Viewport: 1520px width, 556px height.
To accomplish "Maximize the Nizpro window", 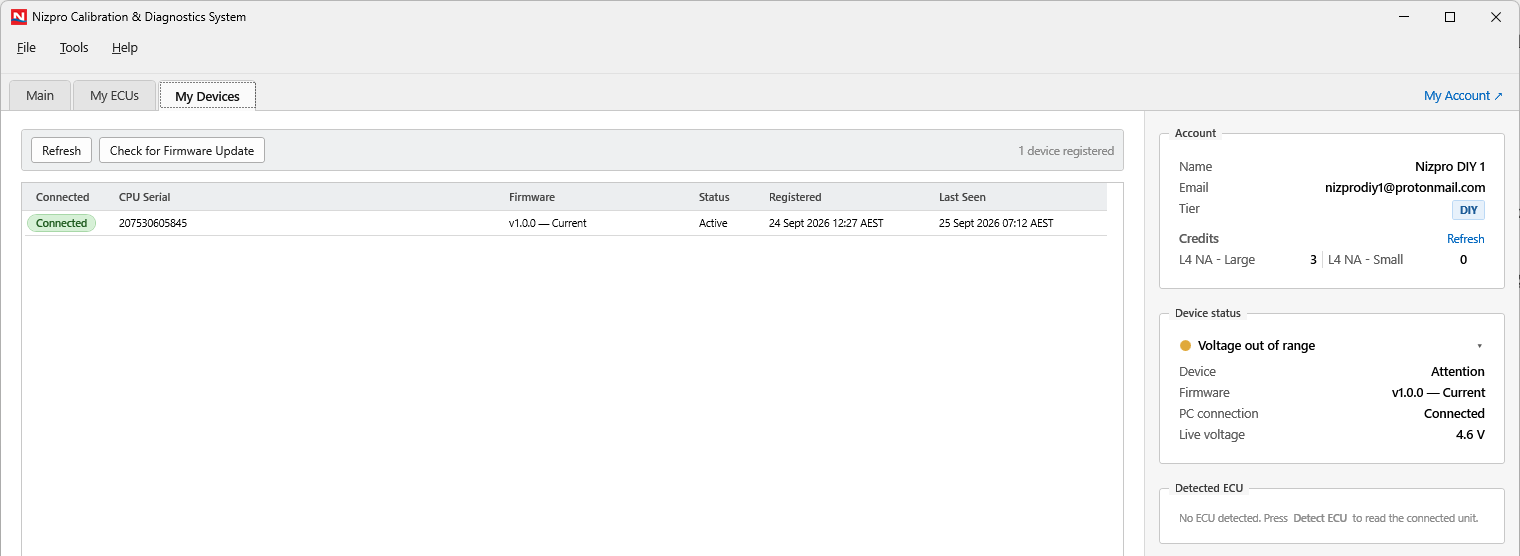I will pyautogui.click(x=1450, y=17).
